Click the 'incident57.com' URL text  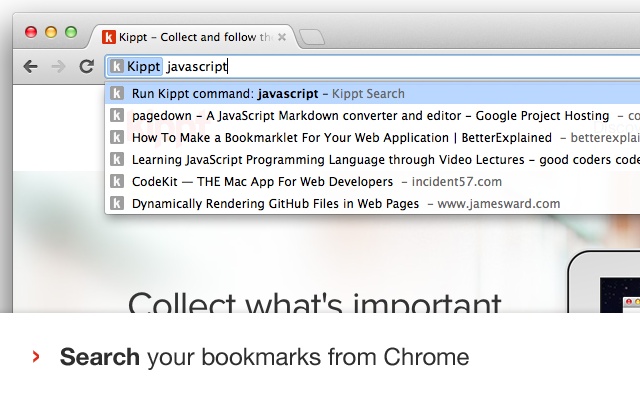(457, 182)
